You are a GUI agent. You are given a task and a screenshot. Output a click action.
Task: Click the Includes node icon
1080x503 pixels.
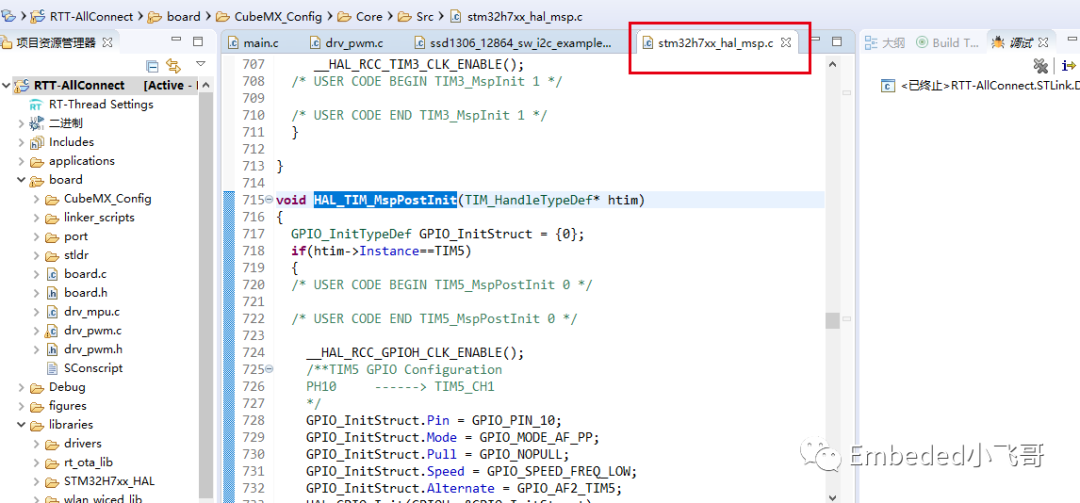click(37, 143)
